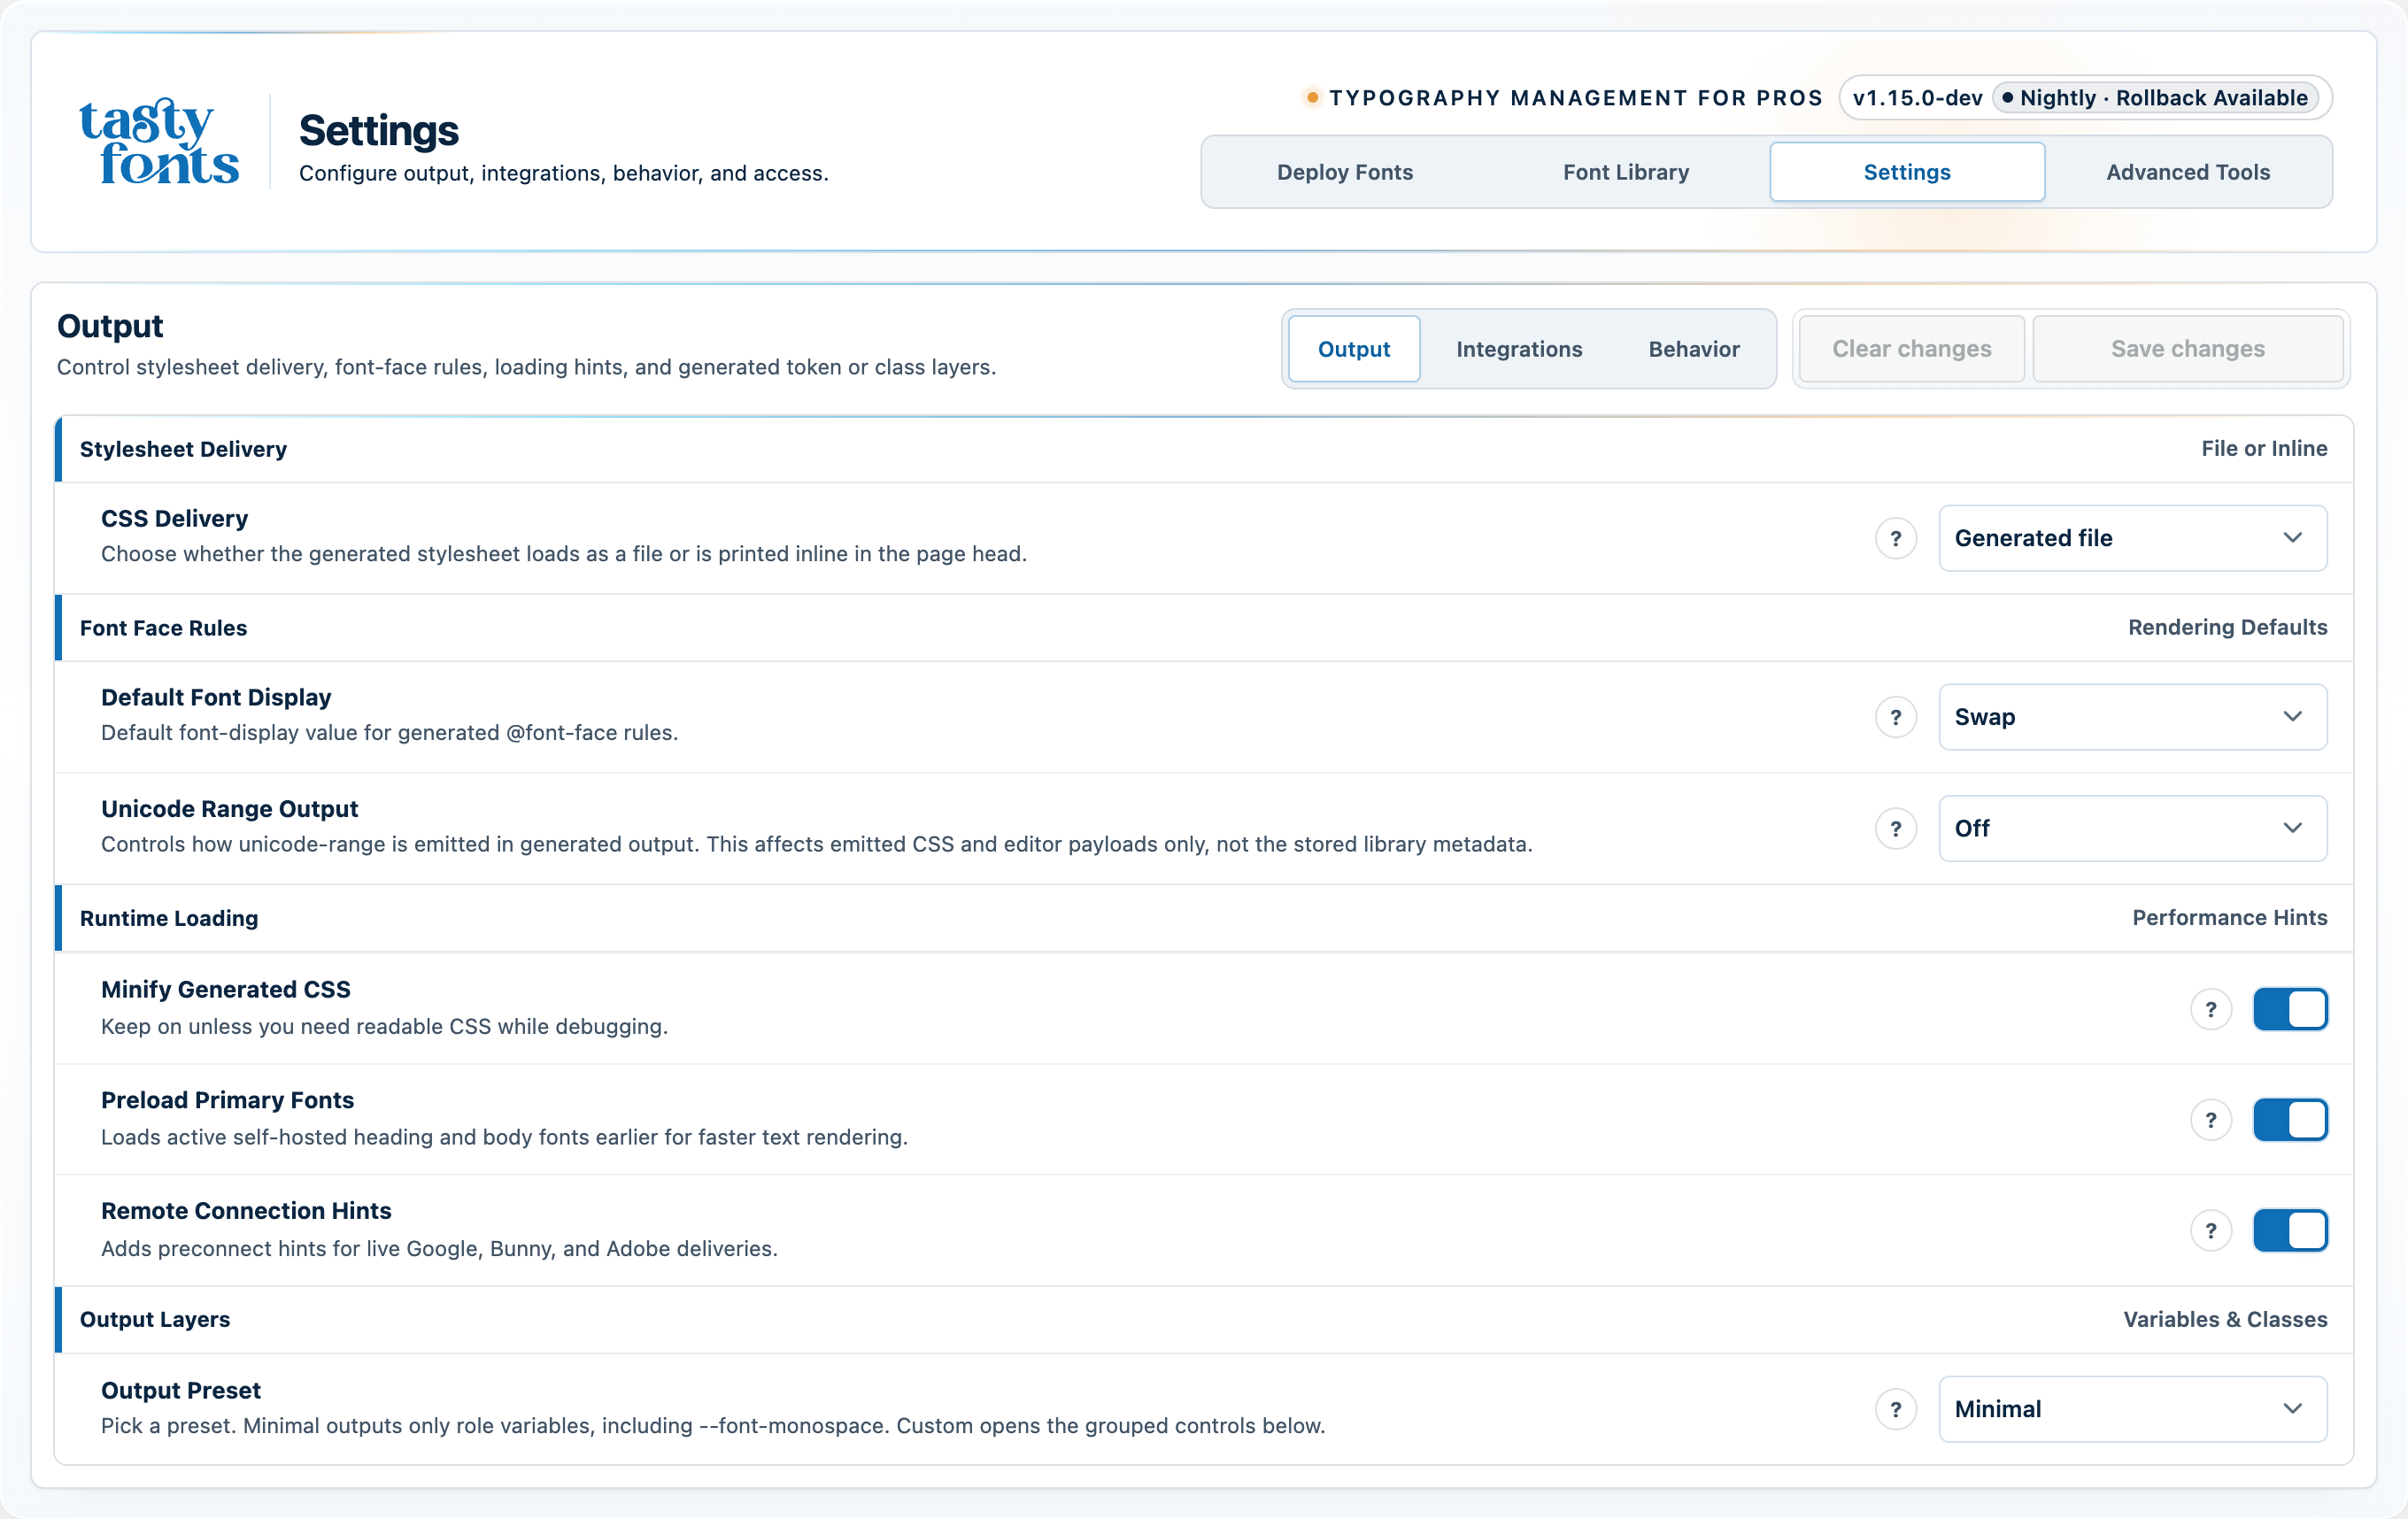The width and height of the screenshot is (2408, 1519).
Task: Open help icon for Minify Generated CSS
Action: click(2211, 1009)
